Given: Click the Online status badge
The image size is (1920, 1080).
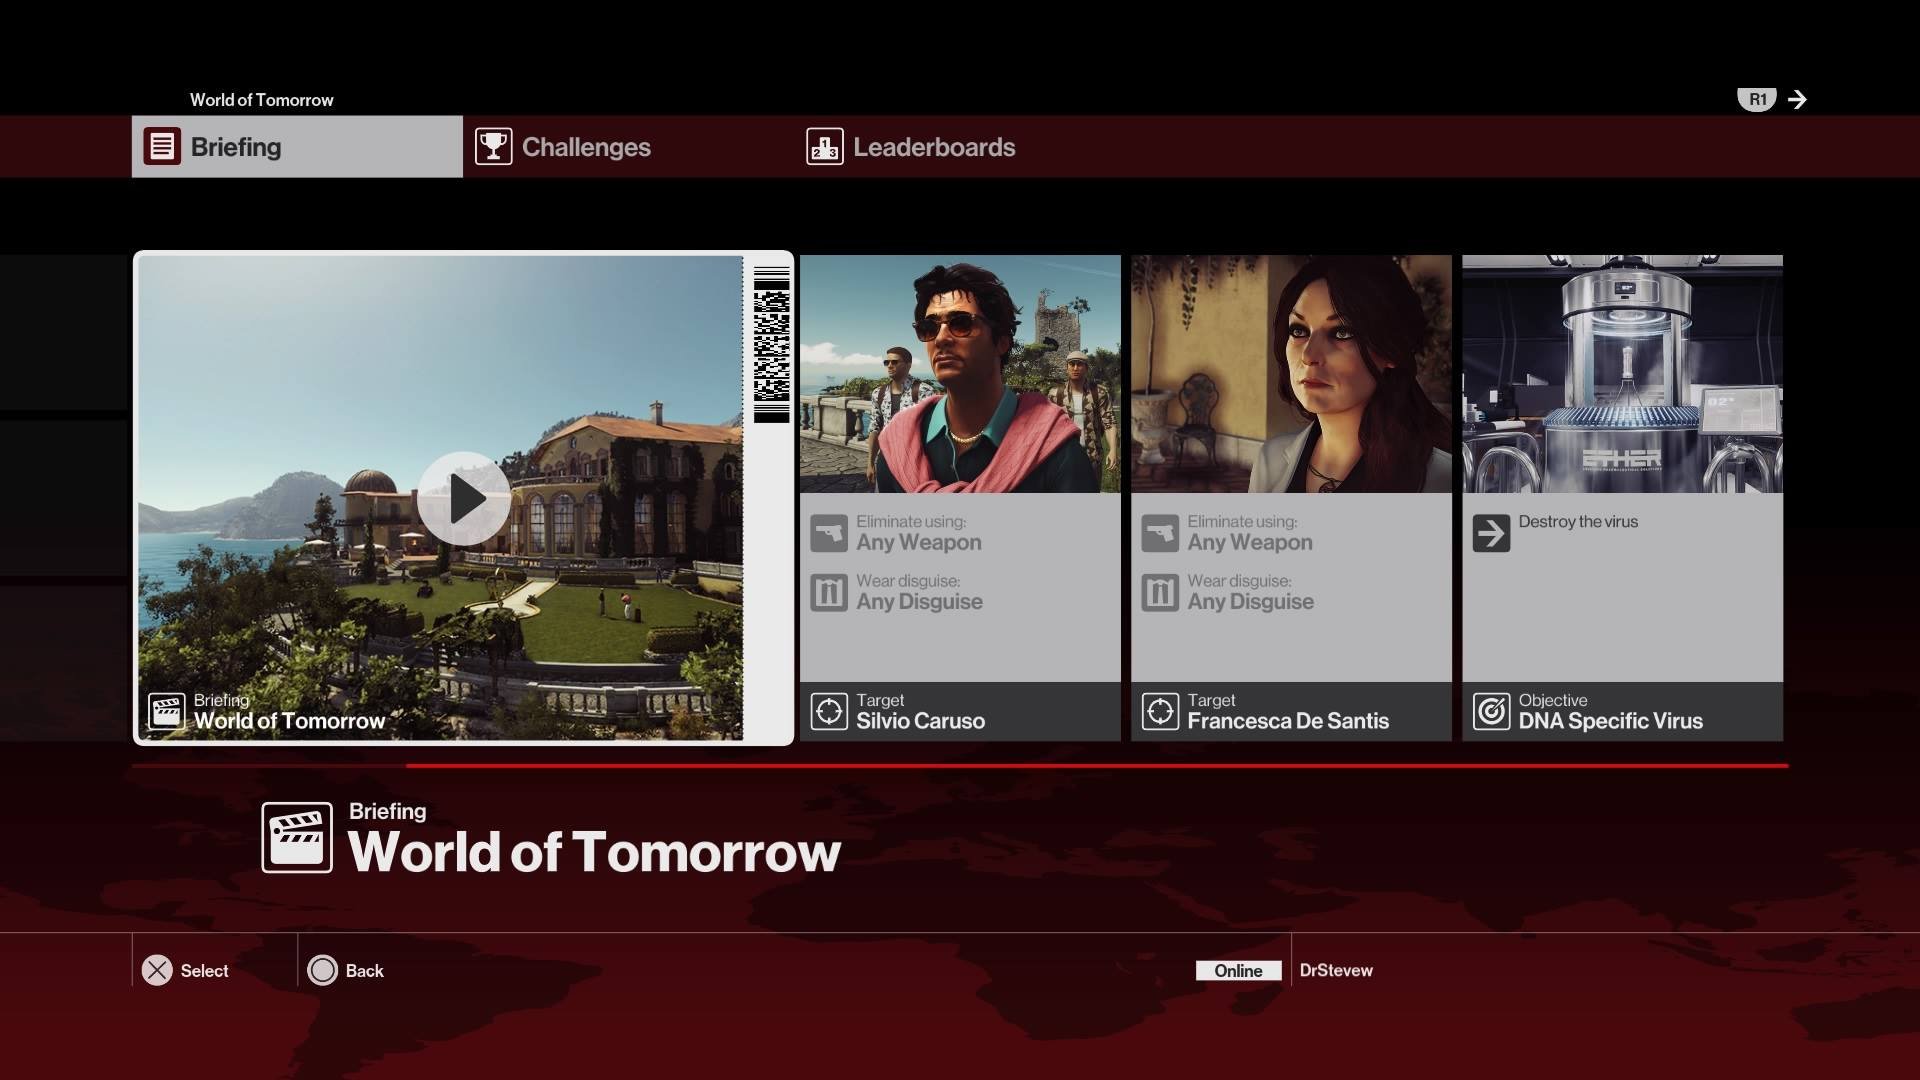Looking at the screenshot, I should (x=1238, y=970).
